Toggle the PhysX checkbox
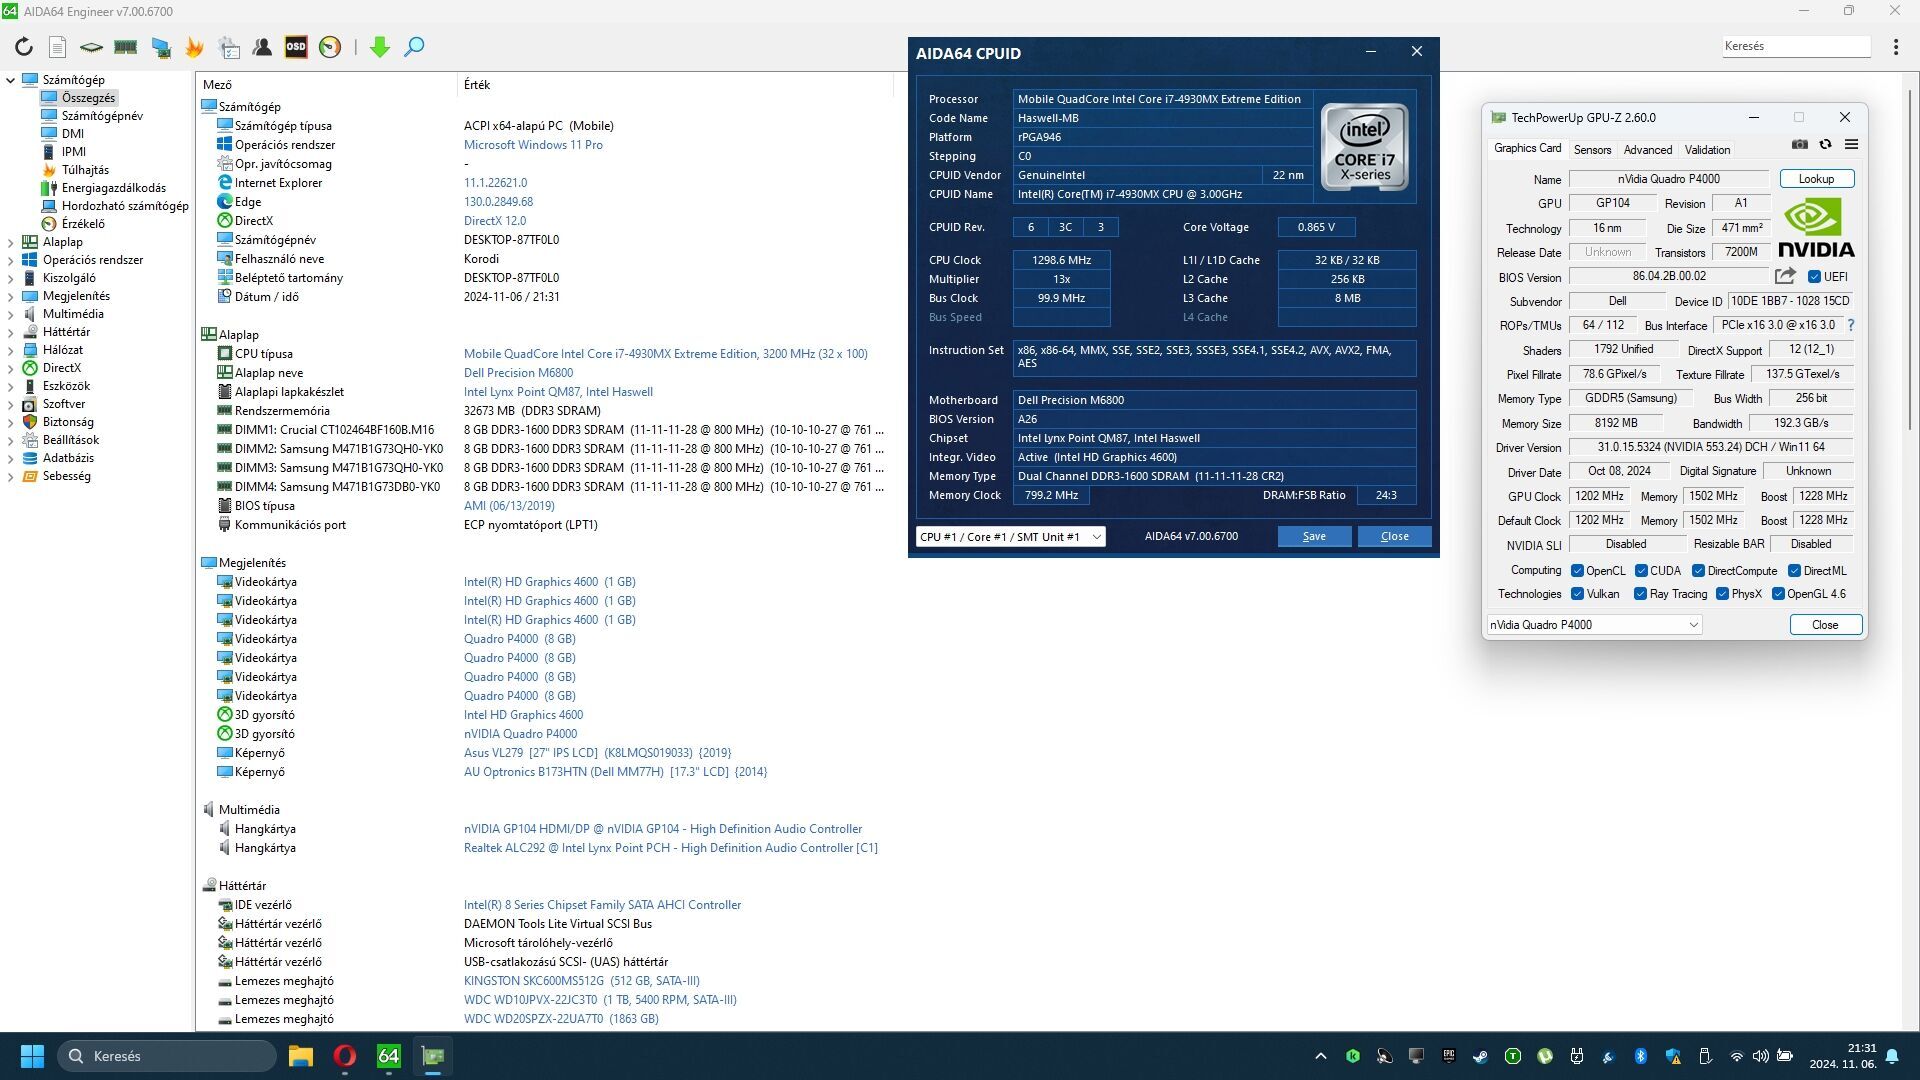The image size is (1920, 1080). coord(1722,594)
